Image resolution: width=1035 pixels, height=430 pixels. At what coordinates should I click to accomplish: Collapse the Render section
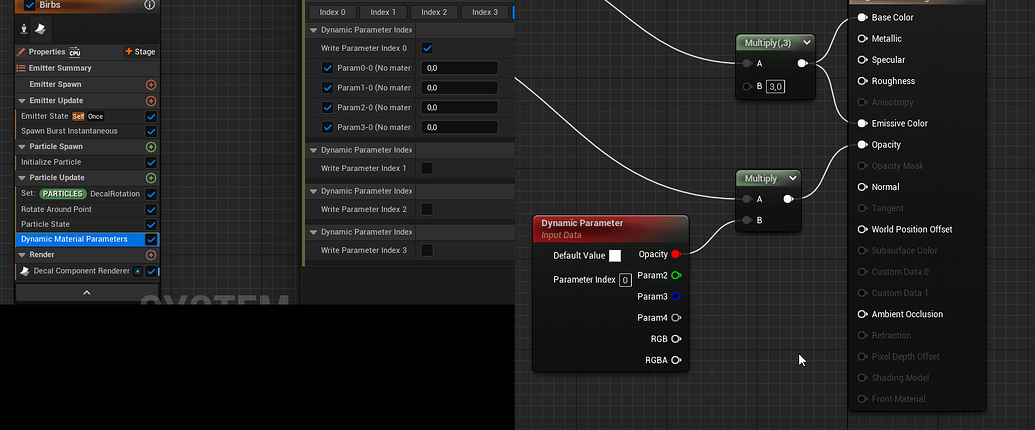click(22, 255)
